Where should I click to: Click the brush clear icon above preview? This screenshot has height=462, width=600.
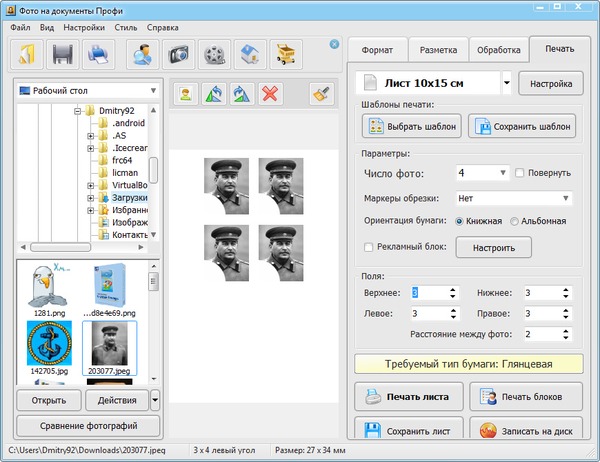point(320,94)
